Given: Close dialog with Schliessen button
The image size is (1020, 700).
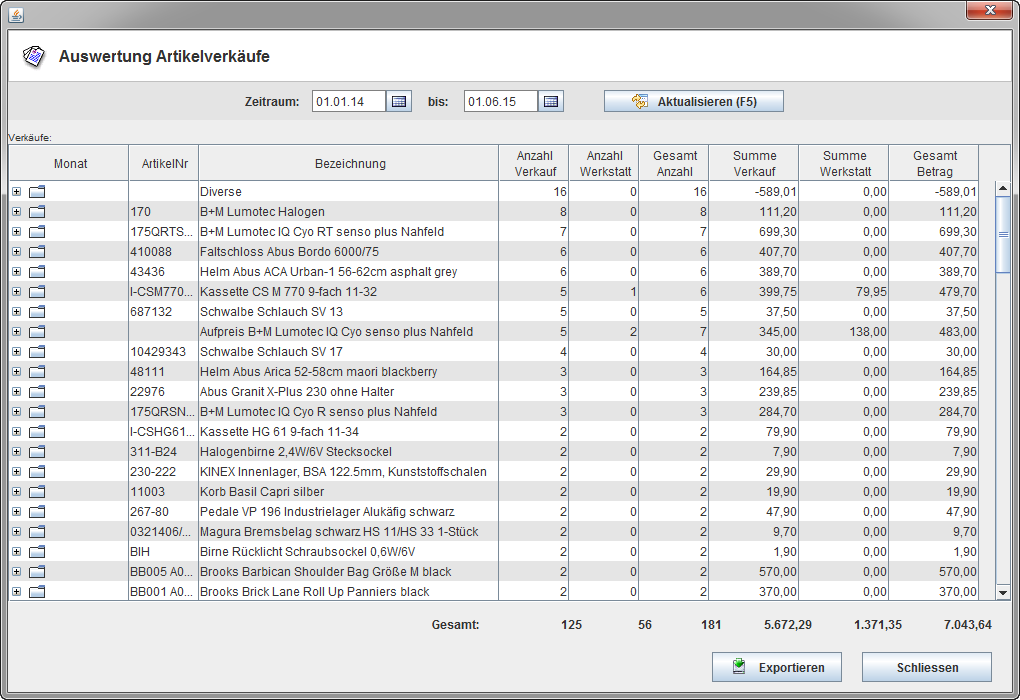Looking at the screenshot, I should [926, 667].
